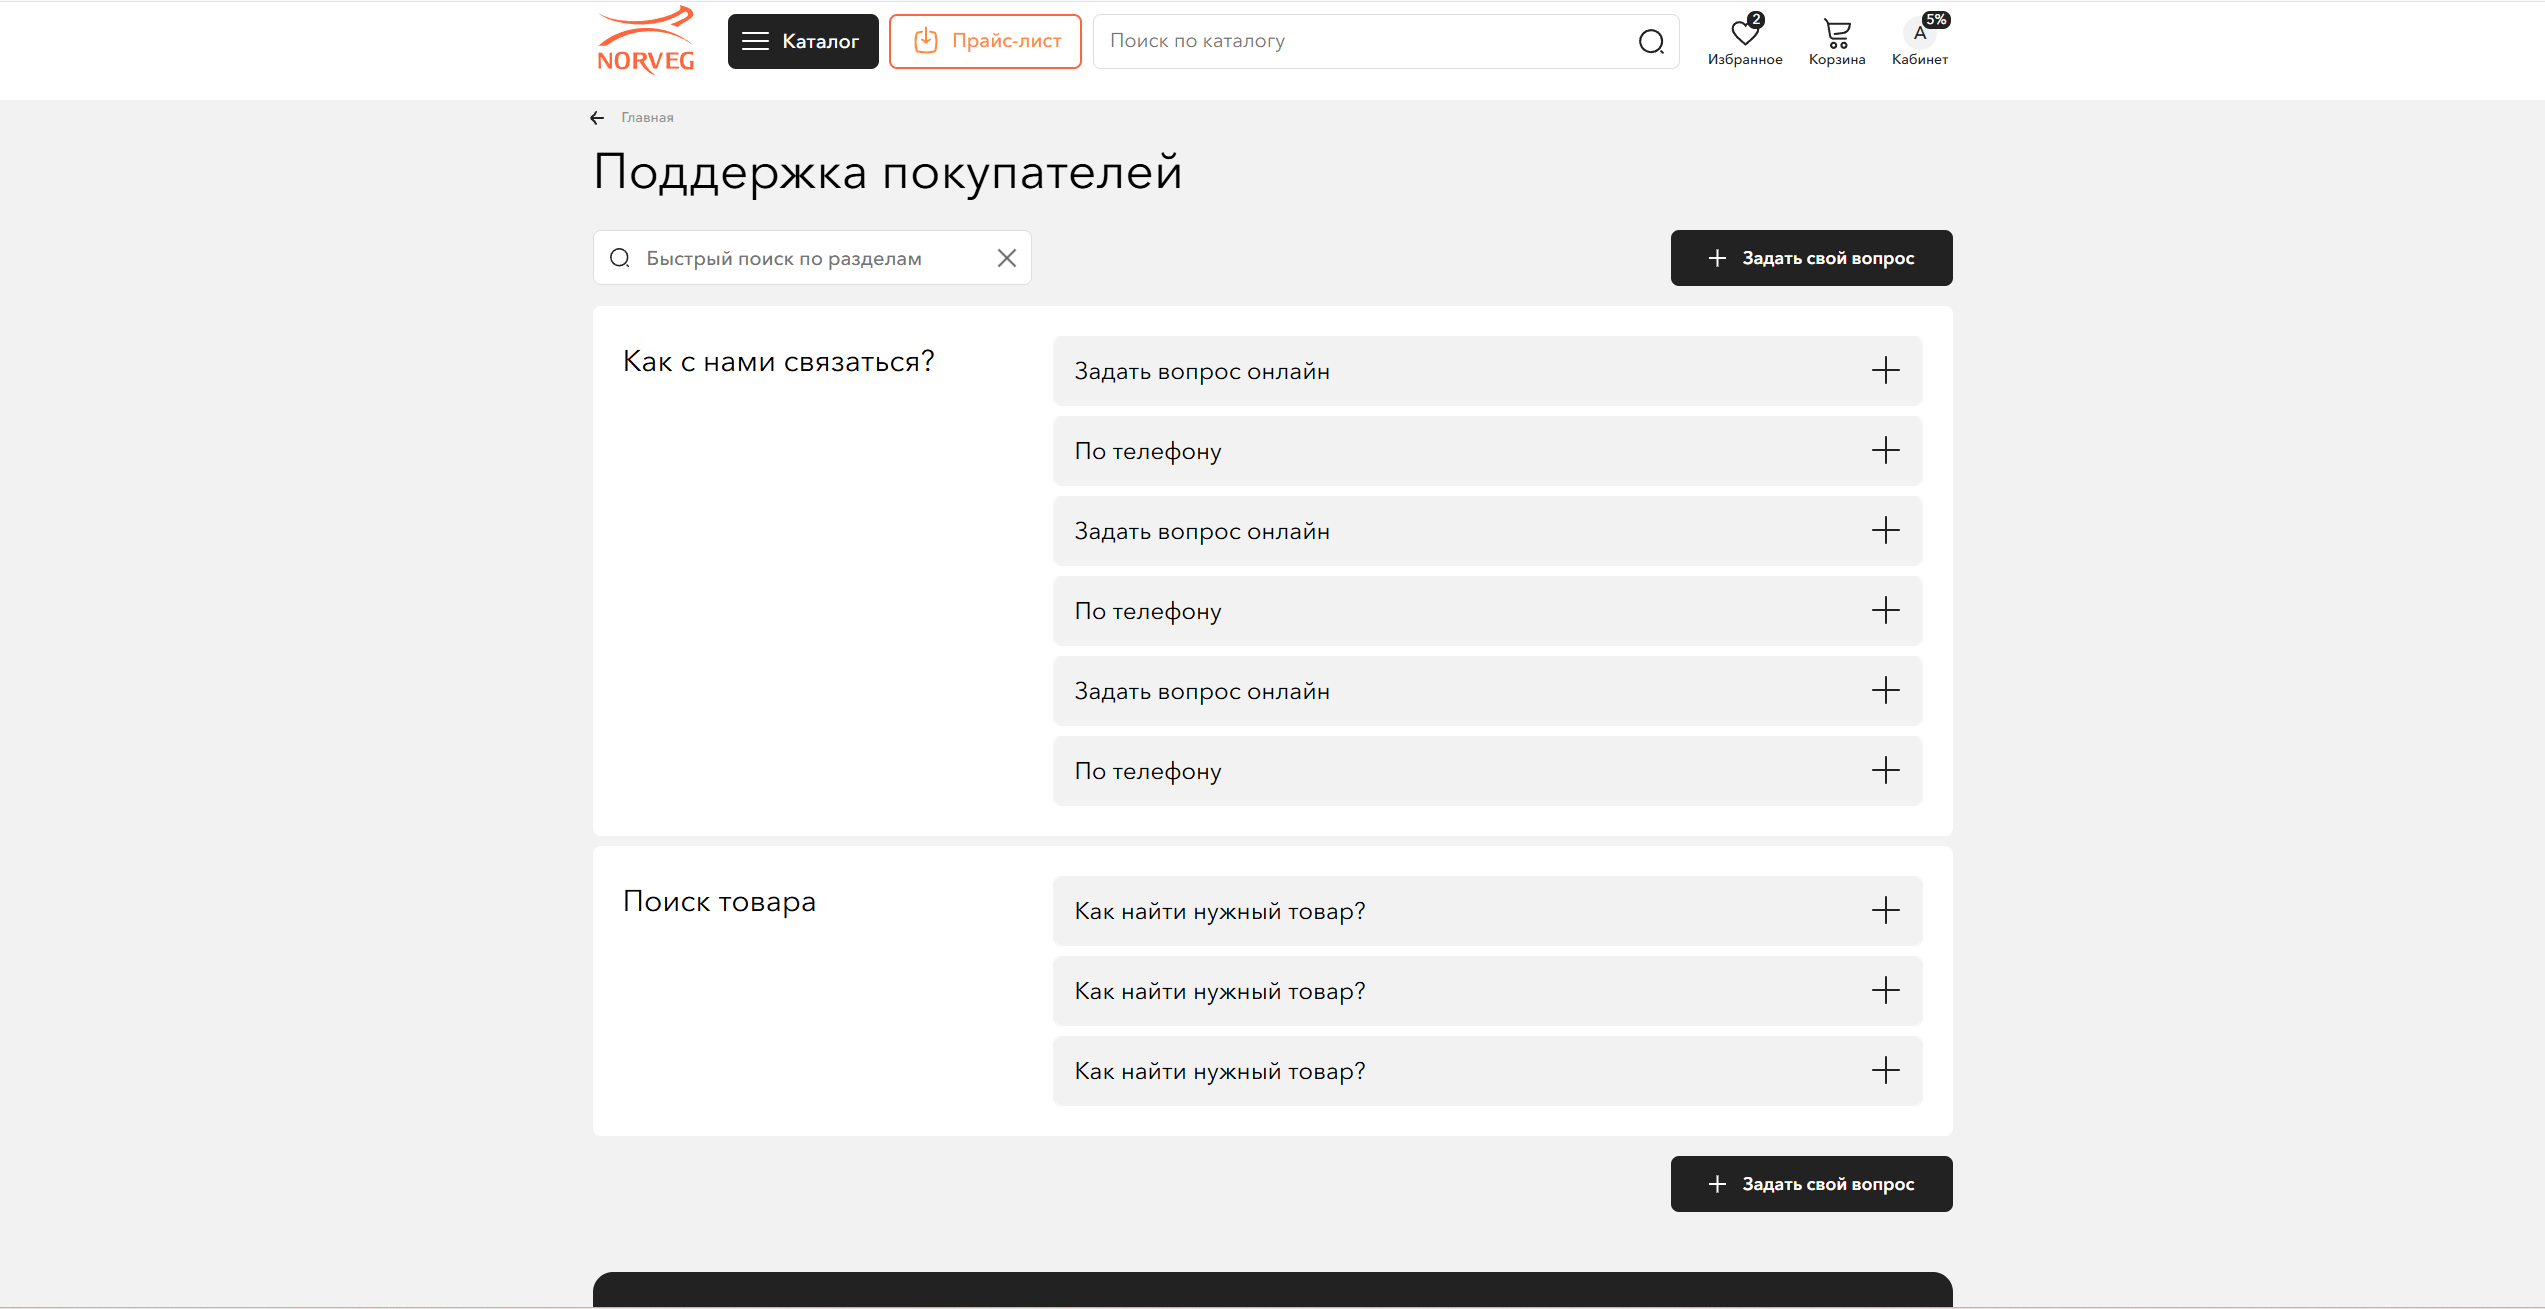Click magnifier icon in quick section search
Viewport: 2545px width, 1309px height.
pos(620,258)
